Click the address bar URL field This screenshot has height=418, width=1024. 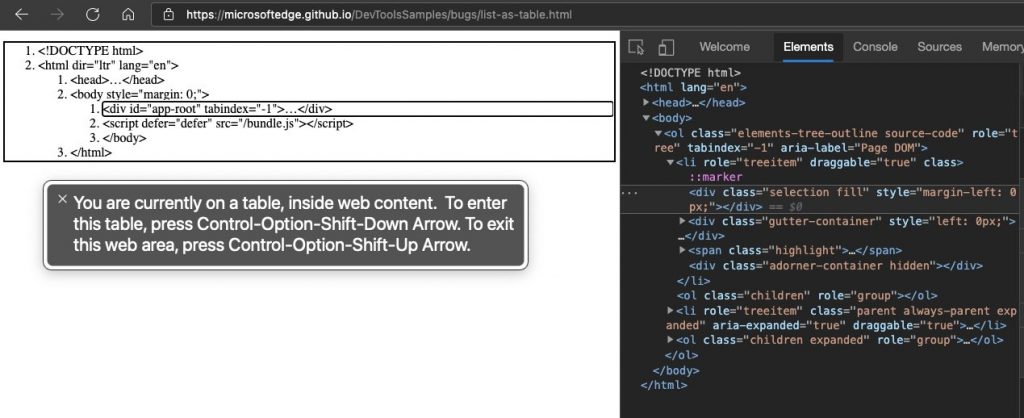[586, 14]
